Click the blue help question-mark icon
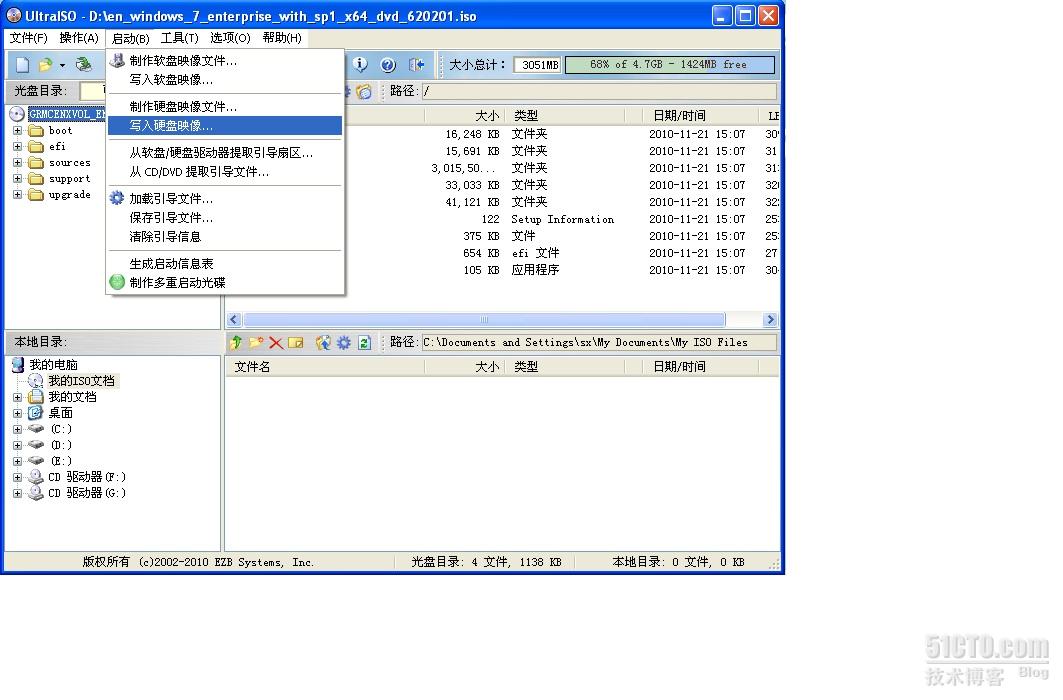The image size is (1063, 700). click(388, 65)
